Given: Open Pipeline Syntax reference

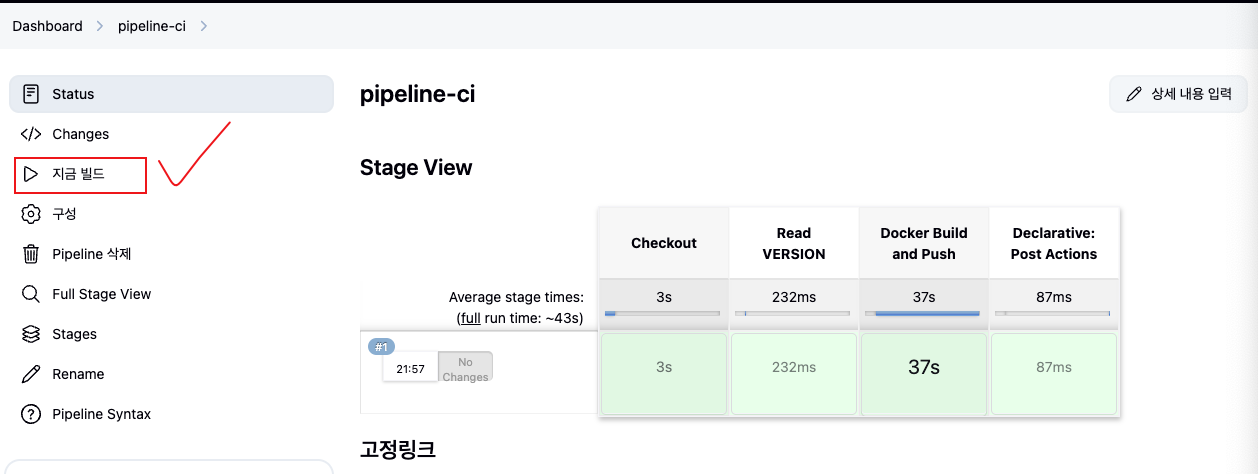Looking at the screenshot, I should point(171,414).
